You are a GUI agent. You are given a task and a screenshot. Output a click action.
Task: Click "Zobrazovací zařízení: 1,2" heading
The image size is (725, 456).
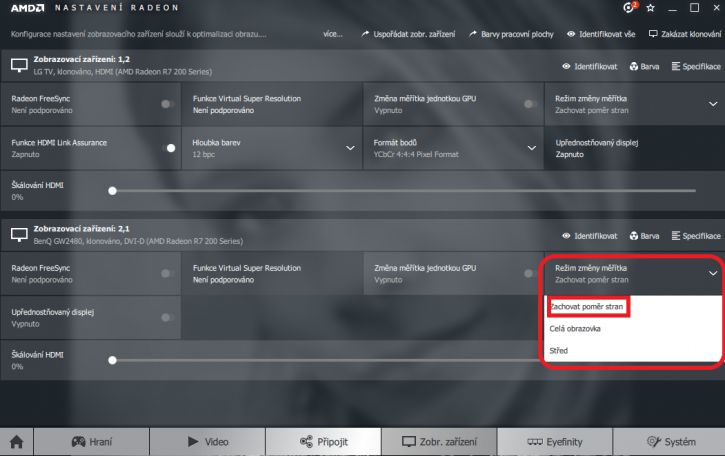tap(81, 59)
